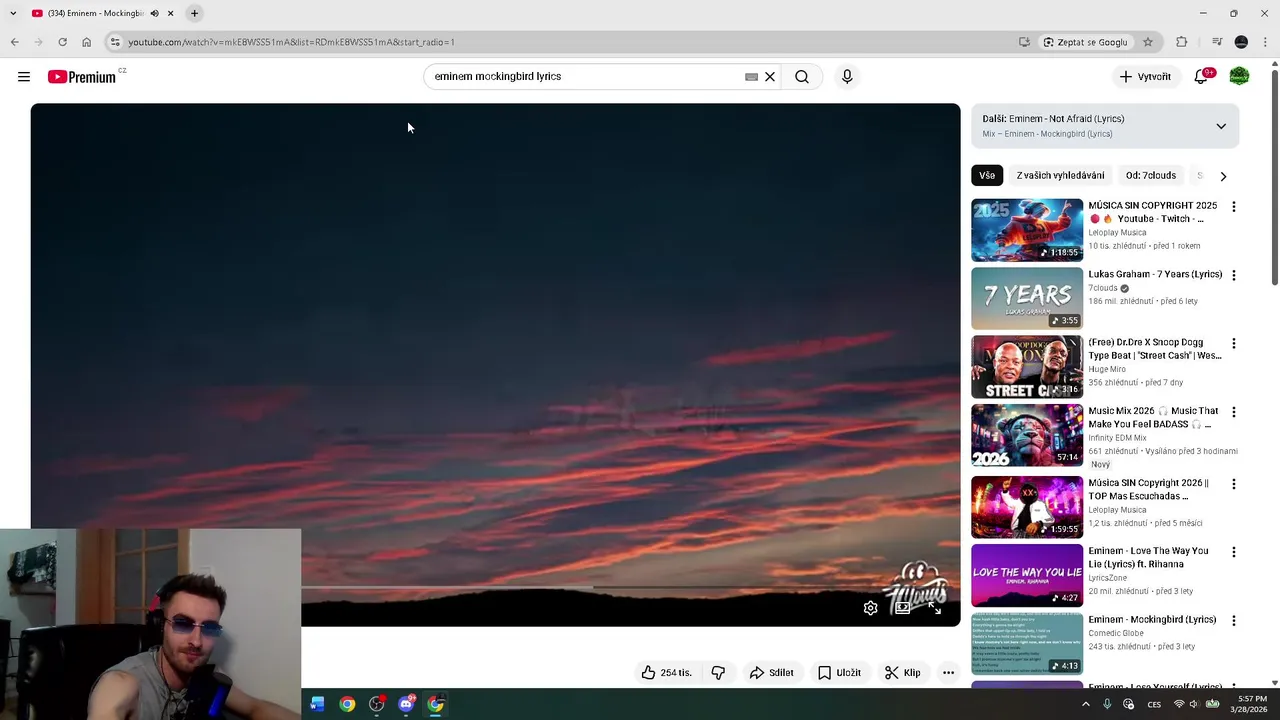Bookmark this page with the star

pos(1148,42)
